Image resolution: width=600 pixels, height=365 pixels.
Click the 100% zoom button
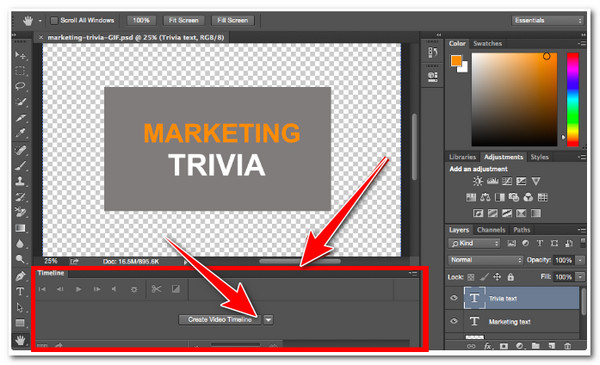tap(141, 20)
